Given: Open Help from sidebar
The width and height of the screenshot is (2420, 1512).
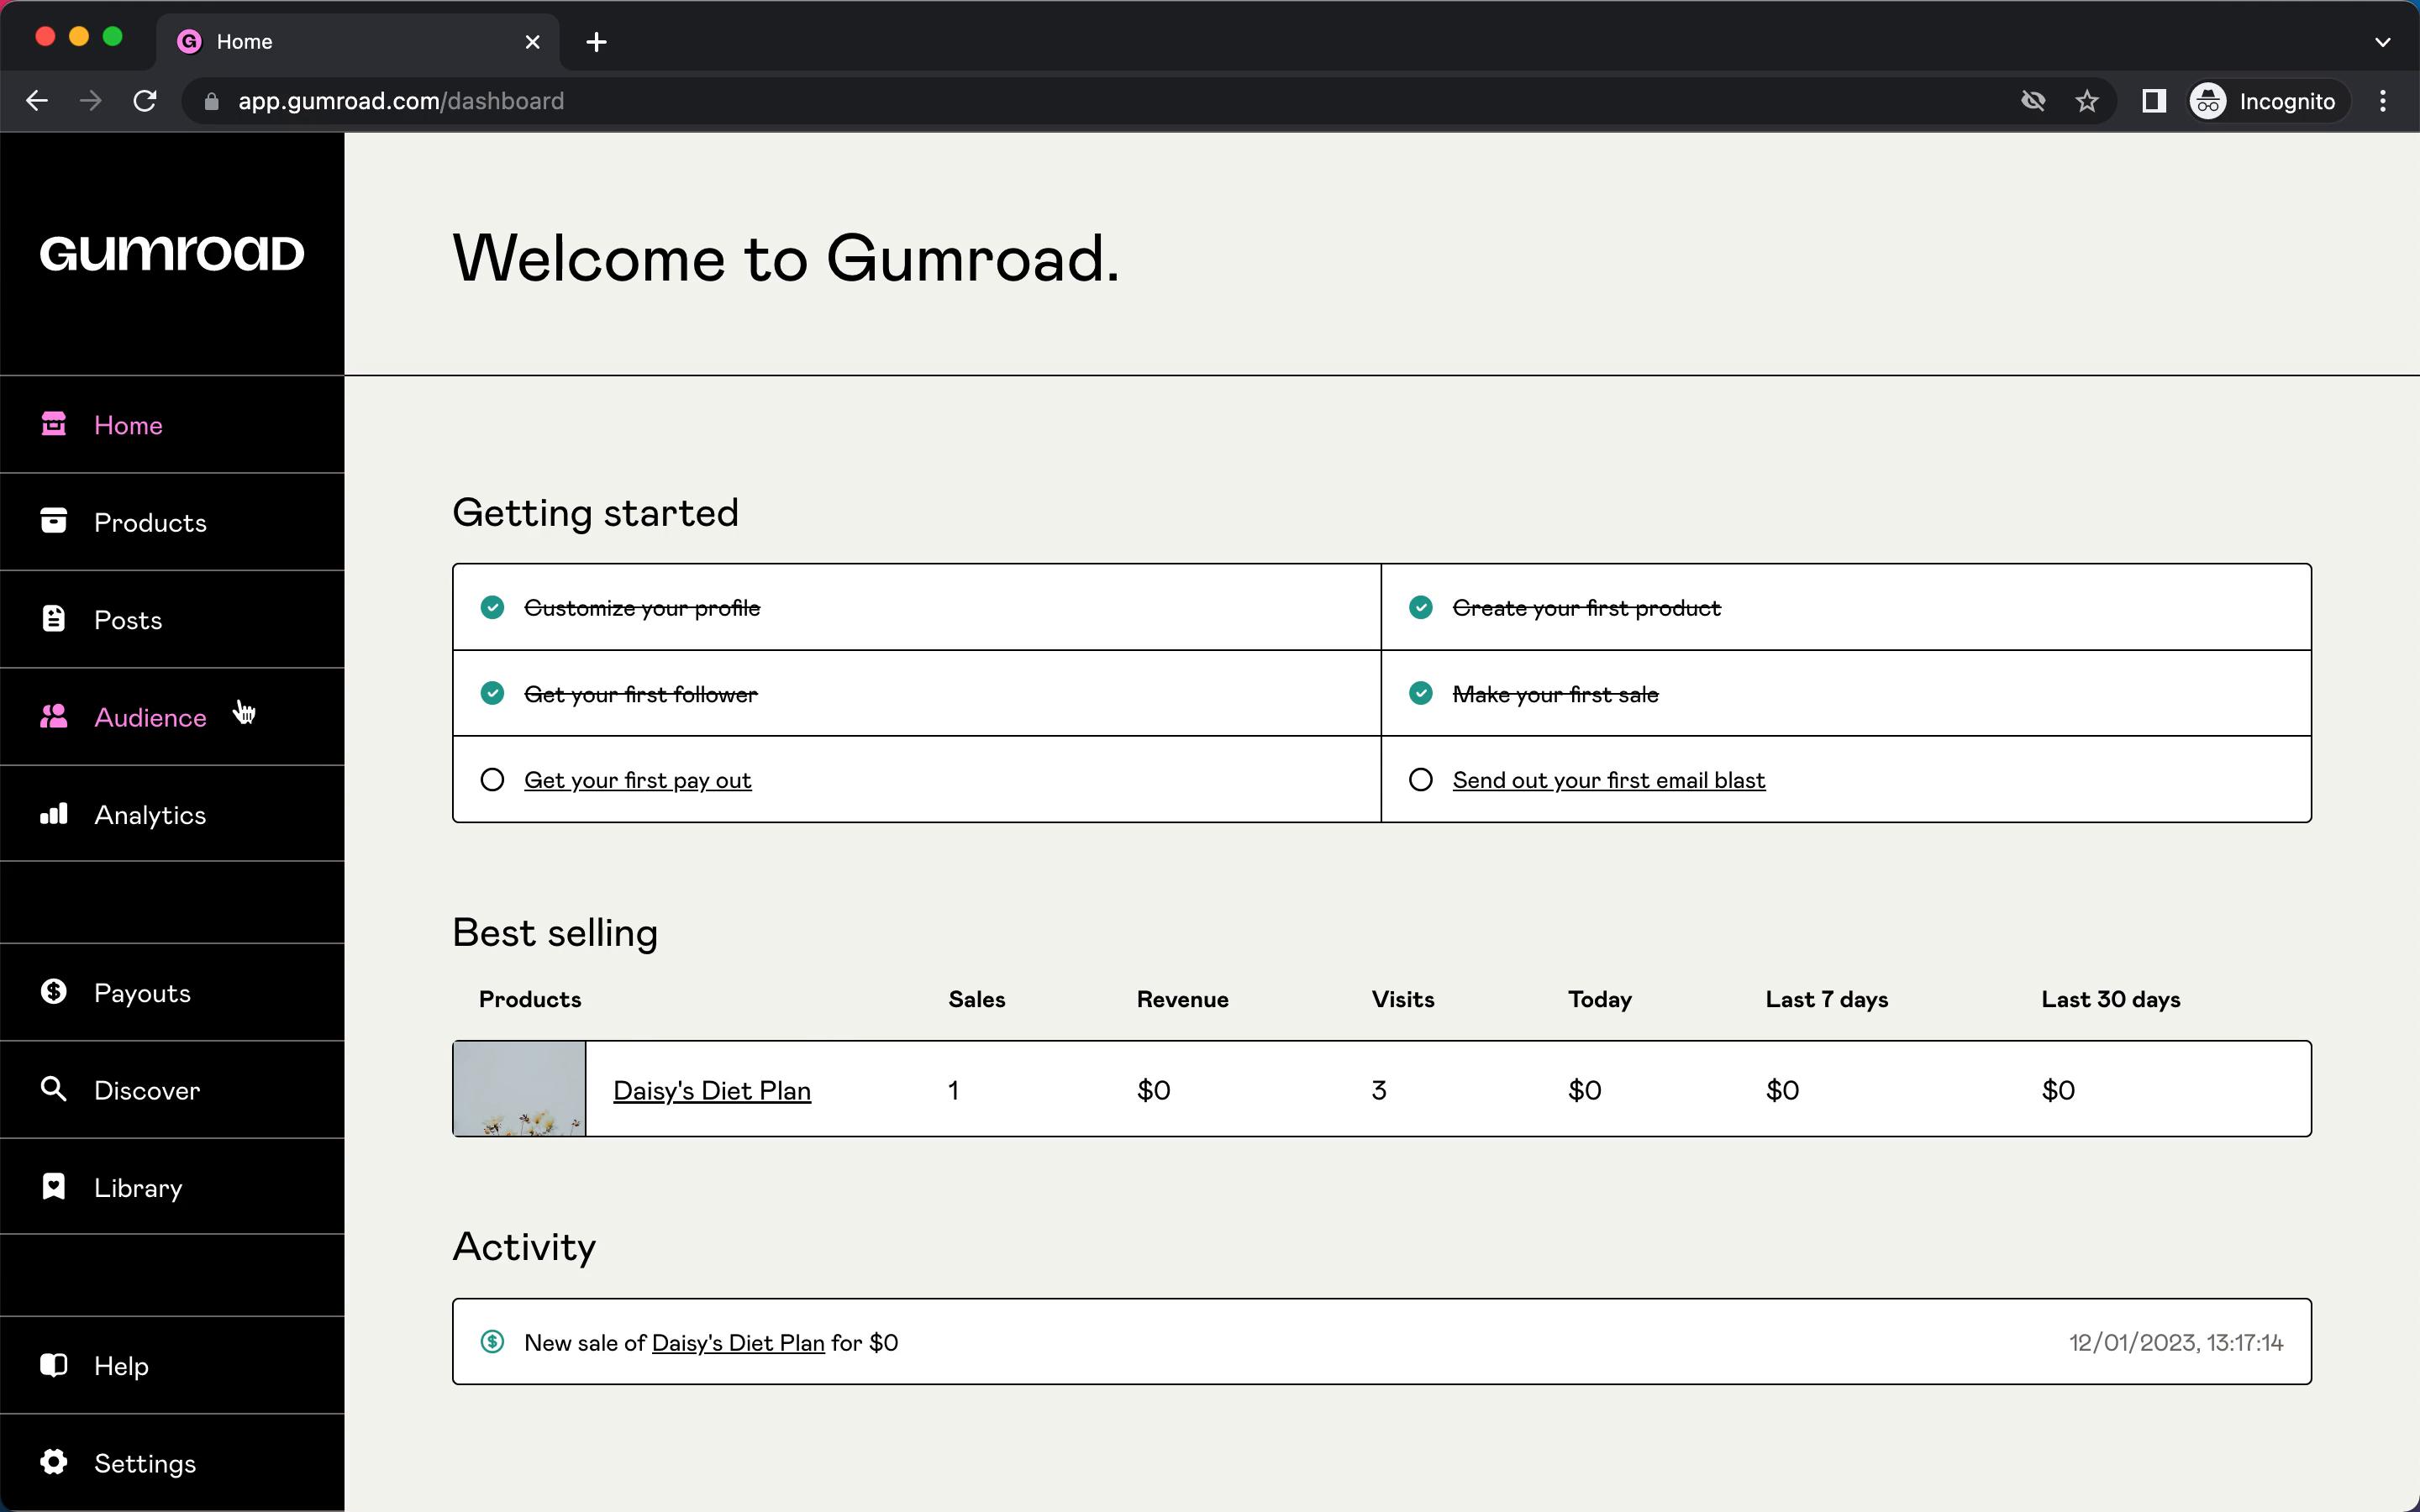Looking at the screenshot, I should 120,1366.
